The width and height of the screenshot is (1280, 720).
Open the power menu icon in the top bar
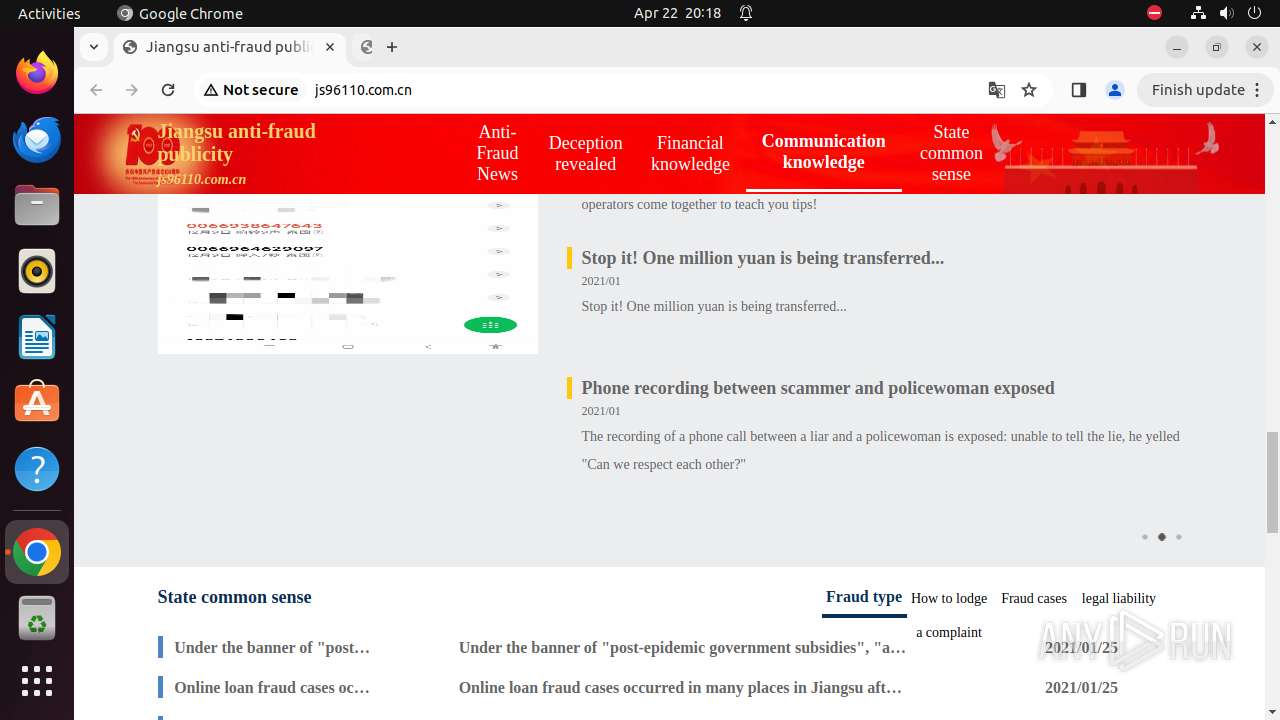(x=1254, y=13)
